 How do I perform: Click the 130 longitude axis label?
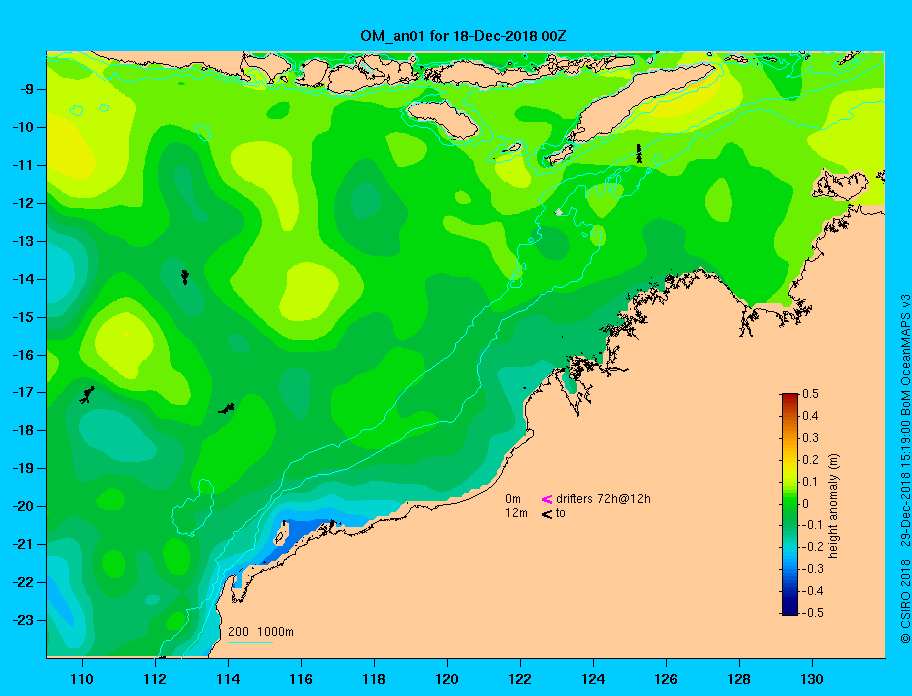812,679
